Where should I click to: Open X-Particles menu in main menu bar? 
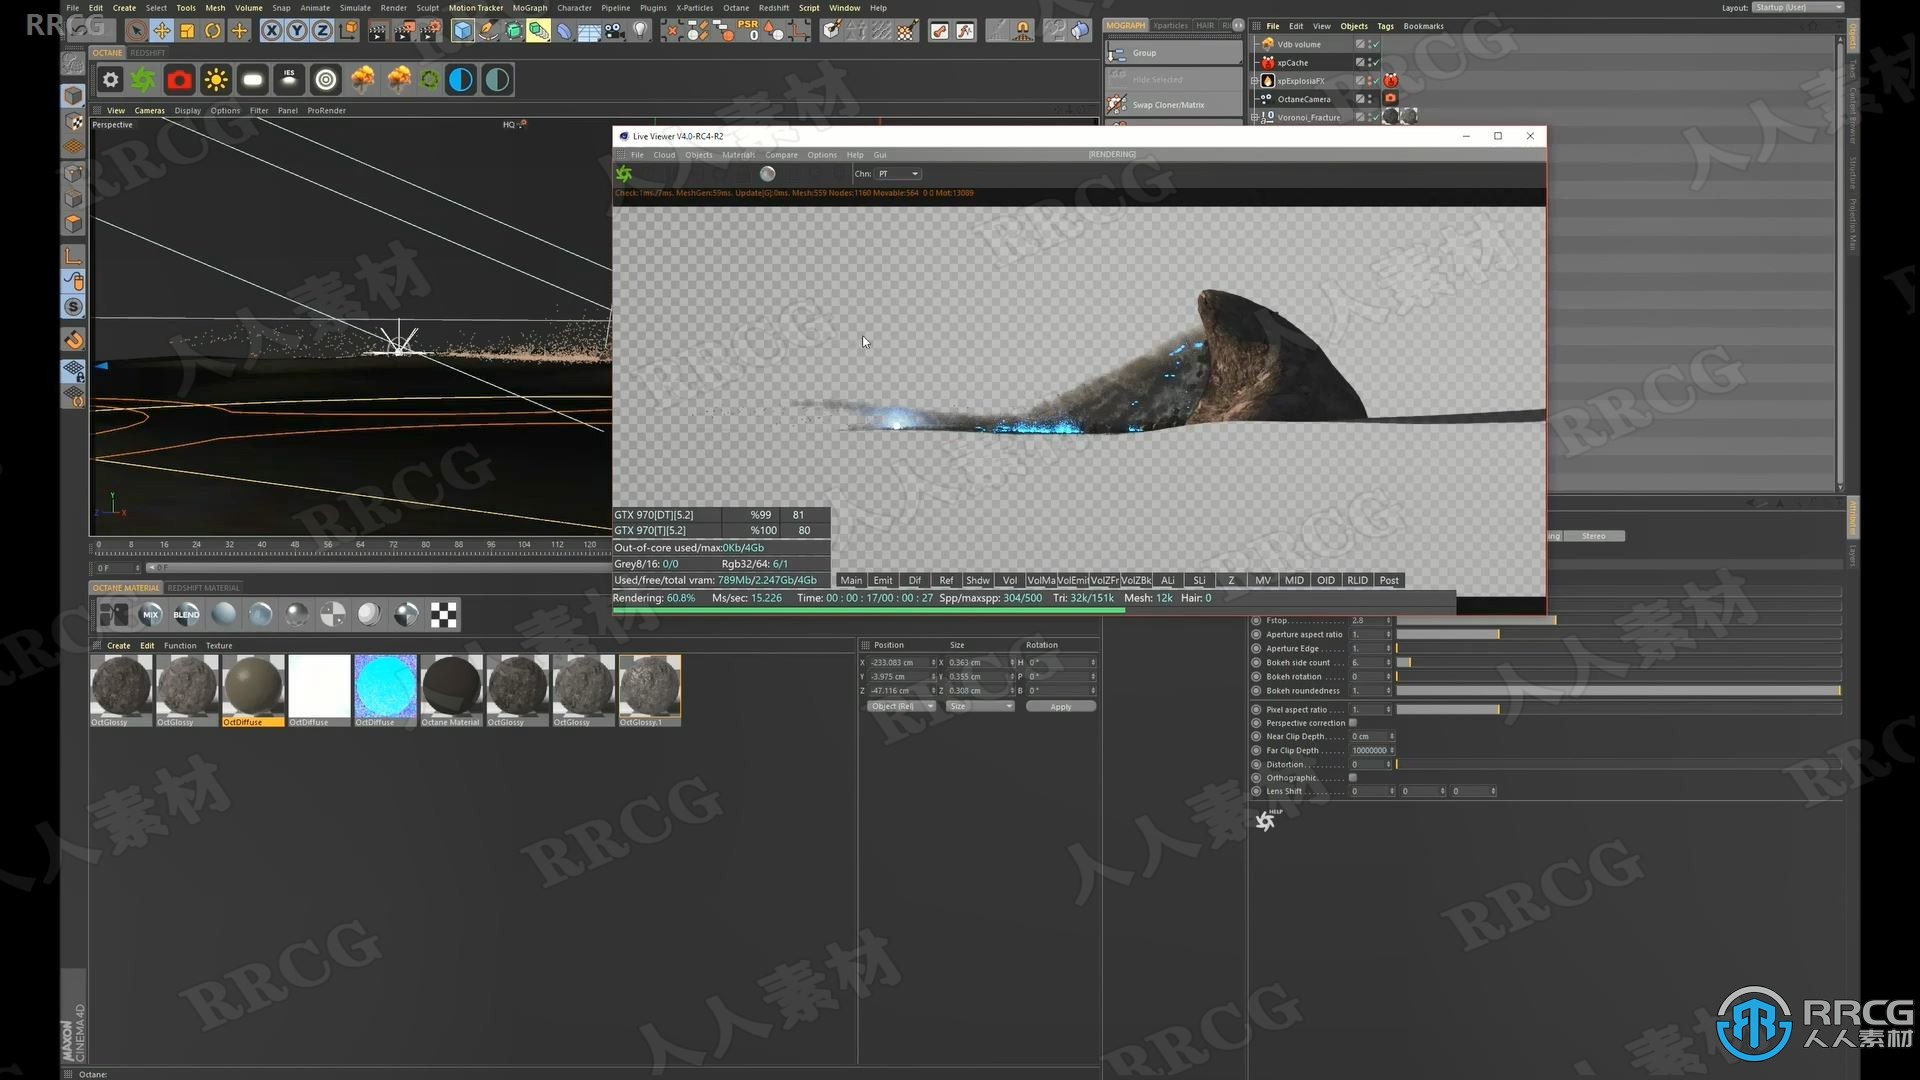pyautogui.click(x=694, y=7)
